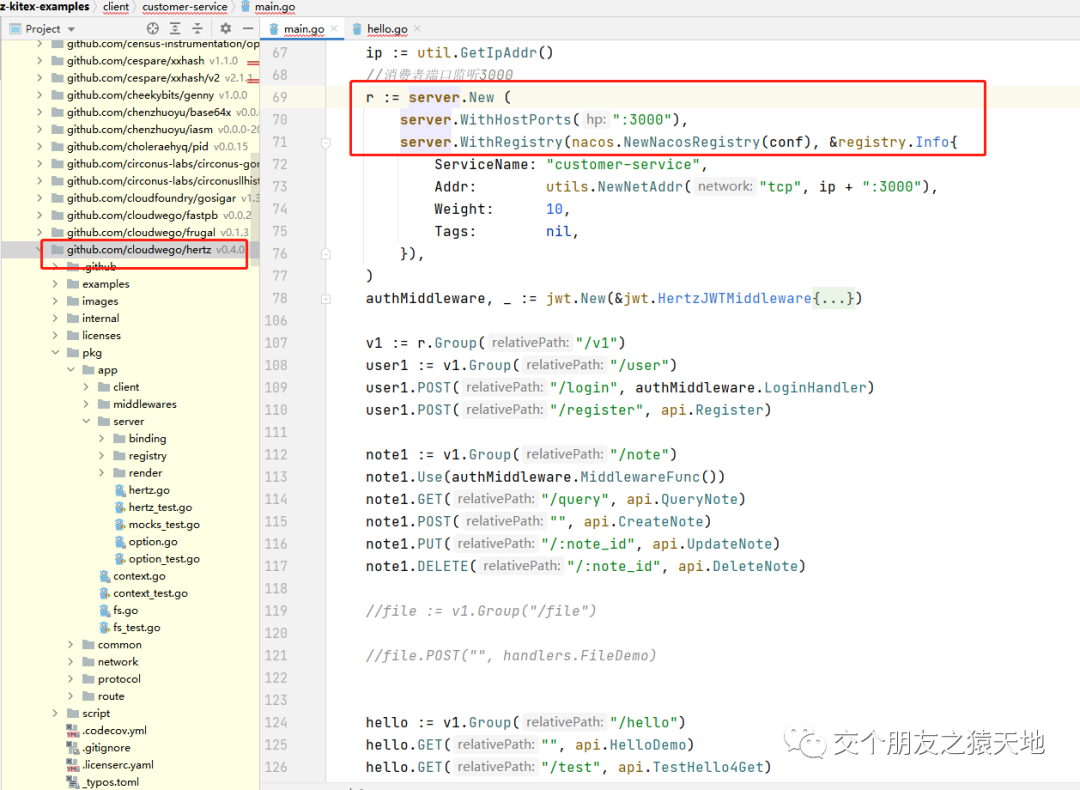Collapse the app folder
Image resolution: width=1080 pixels, height=790 pixels.
(x=70, y=370)
